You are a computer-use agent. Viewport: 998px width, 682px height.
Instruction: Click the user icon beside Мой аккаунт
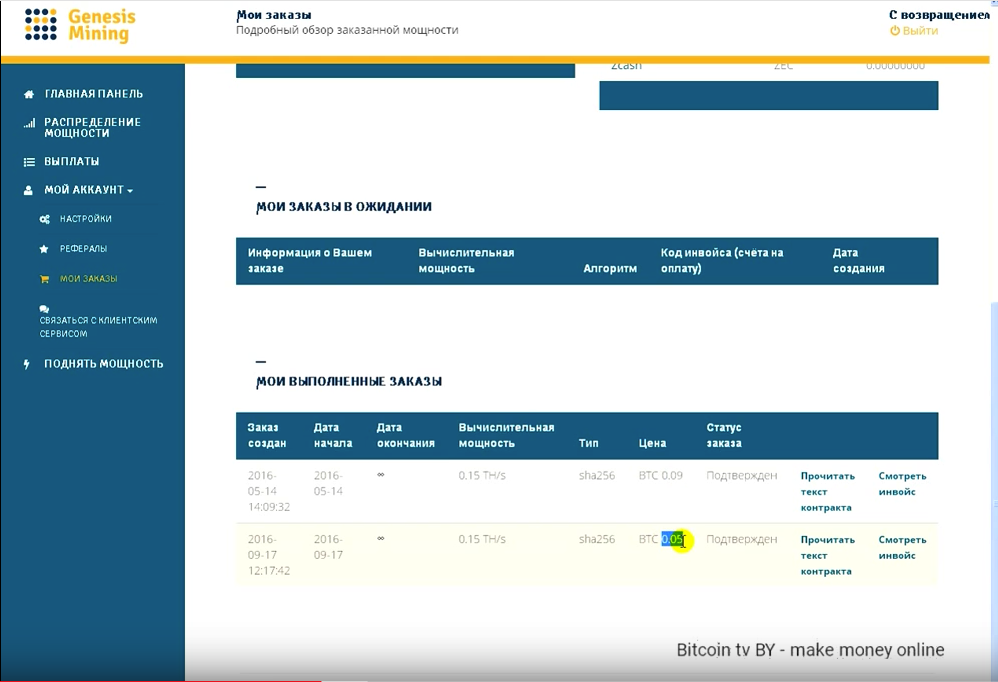[x=29, y=190]
